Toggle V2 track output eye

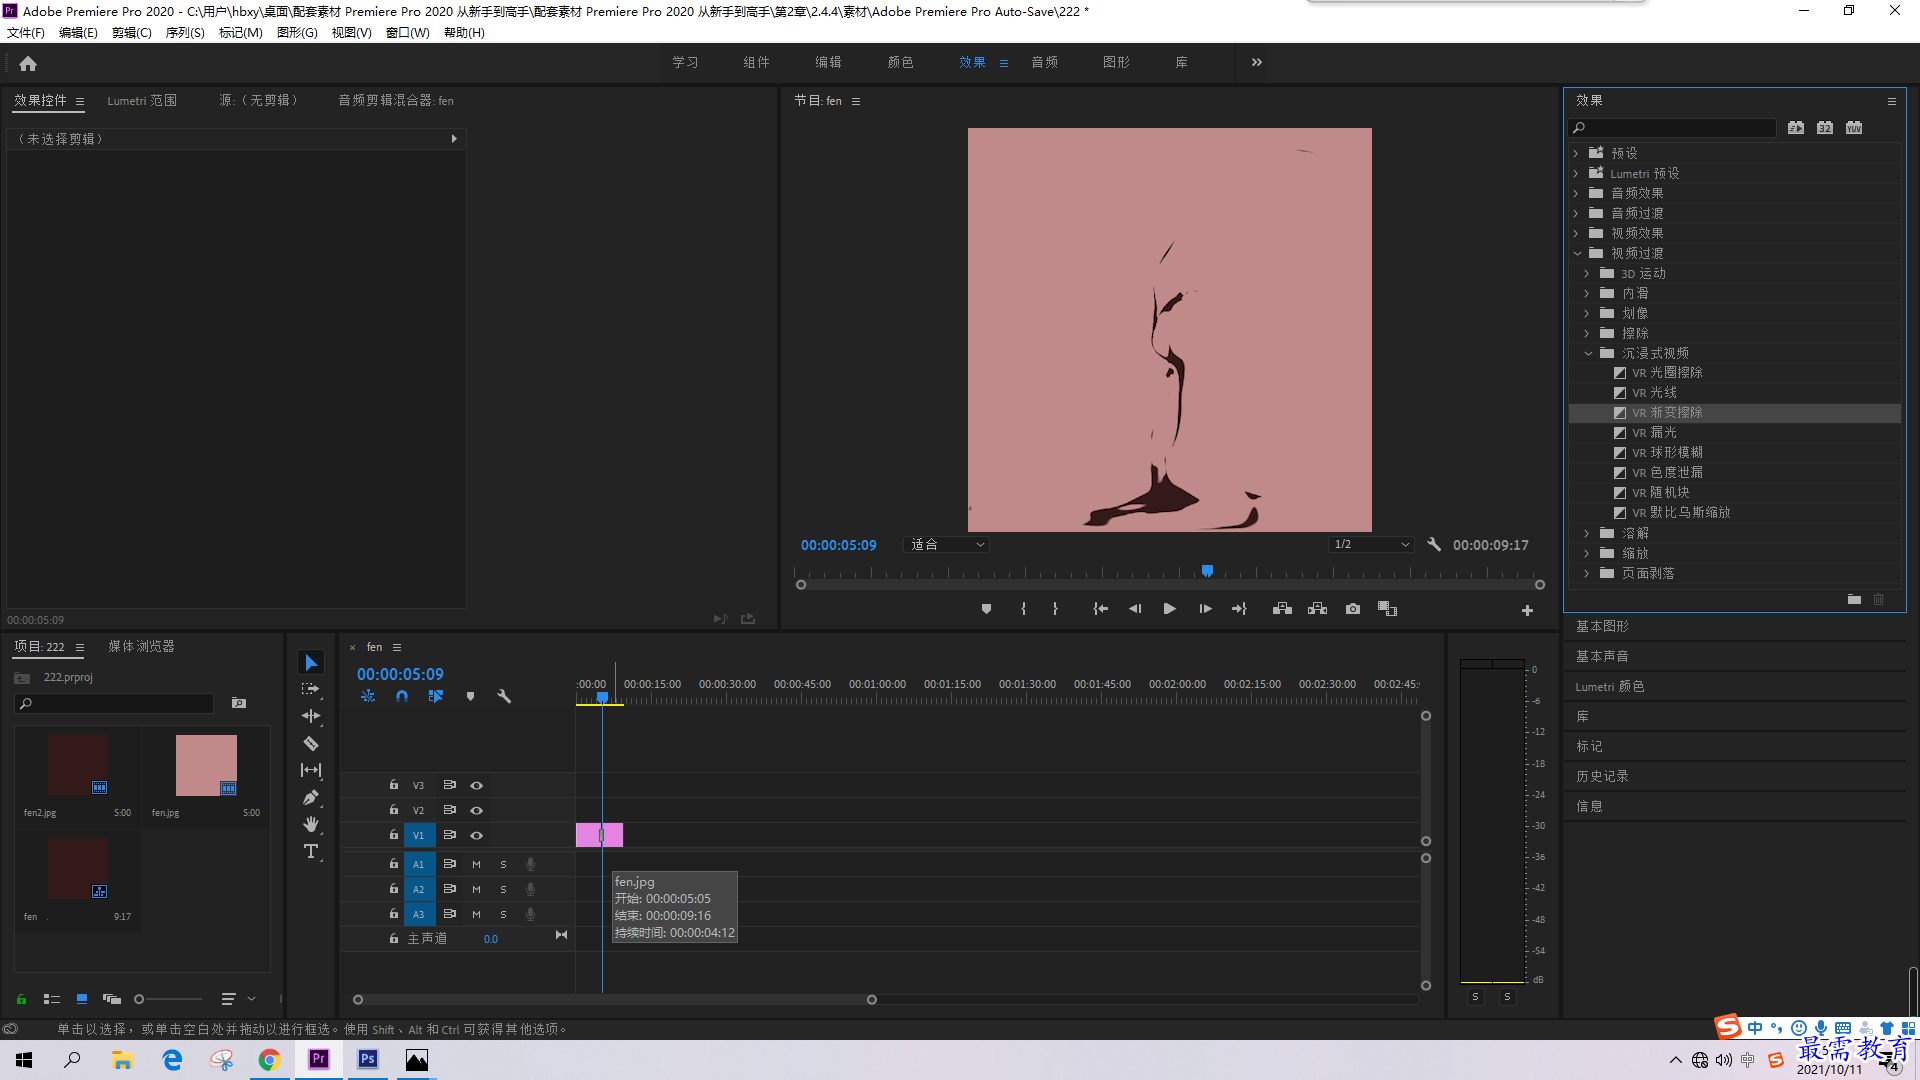click(x=477, y=811)
